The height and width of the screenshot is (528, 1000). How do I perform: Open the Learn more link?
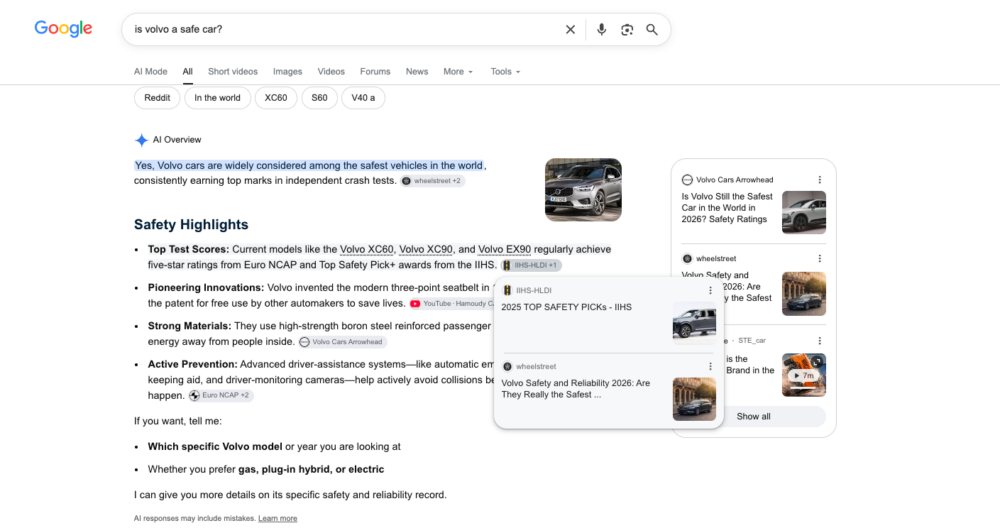click(x=277, y=518)
